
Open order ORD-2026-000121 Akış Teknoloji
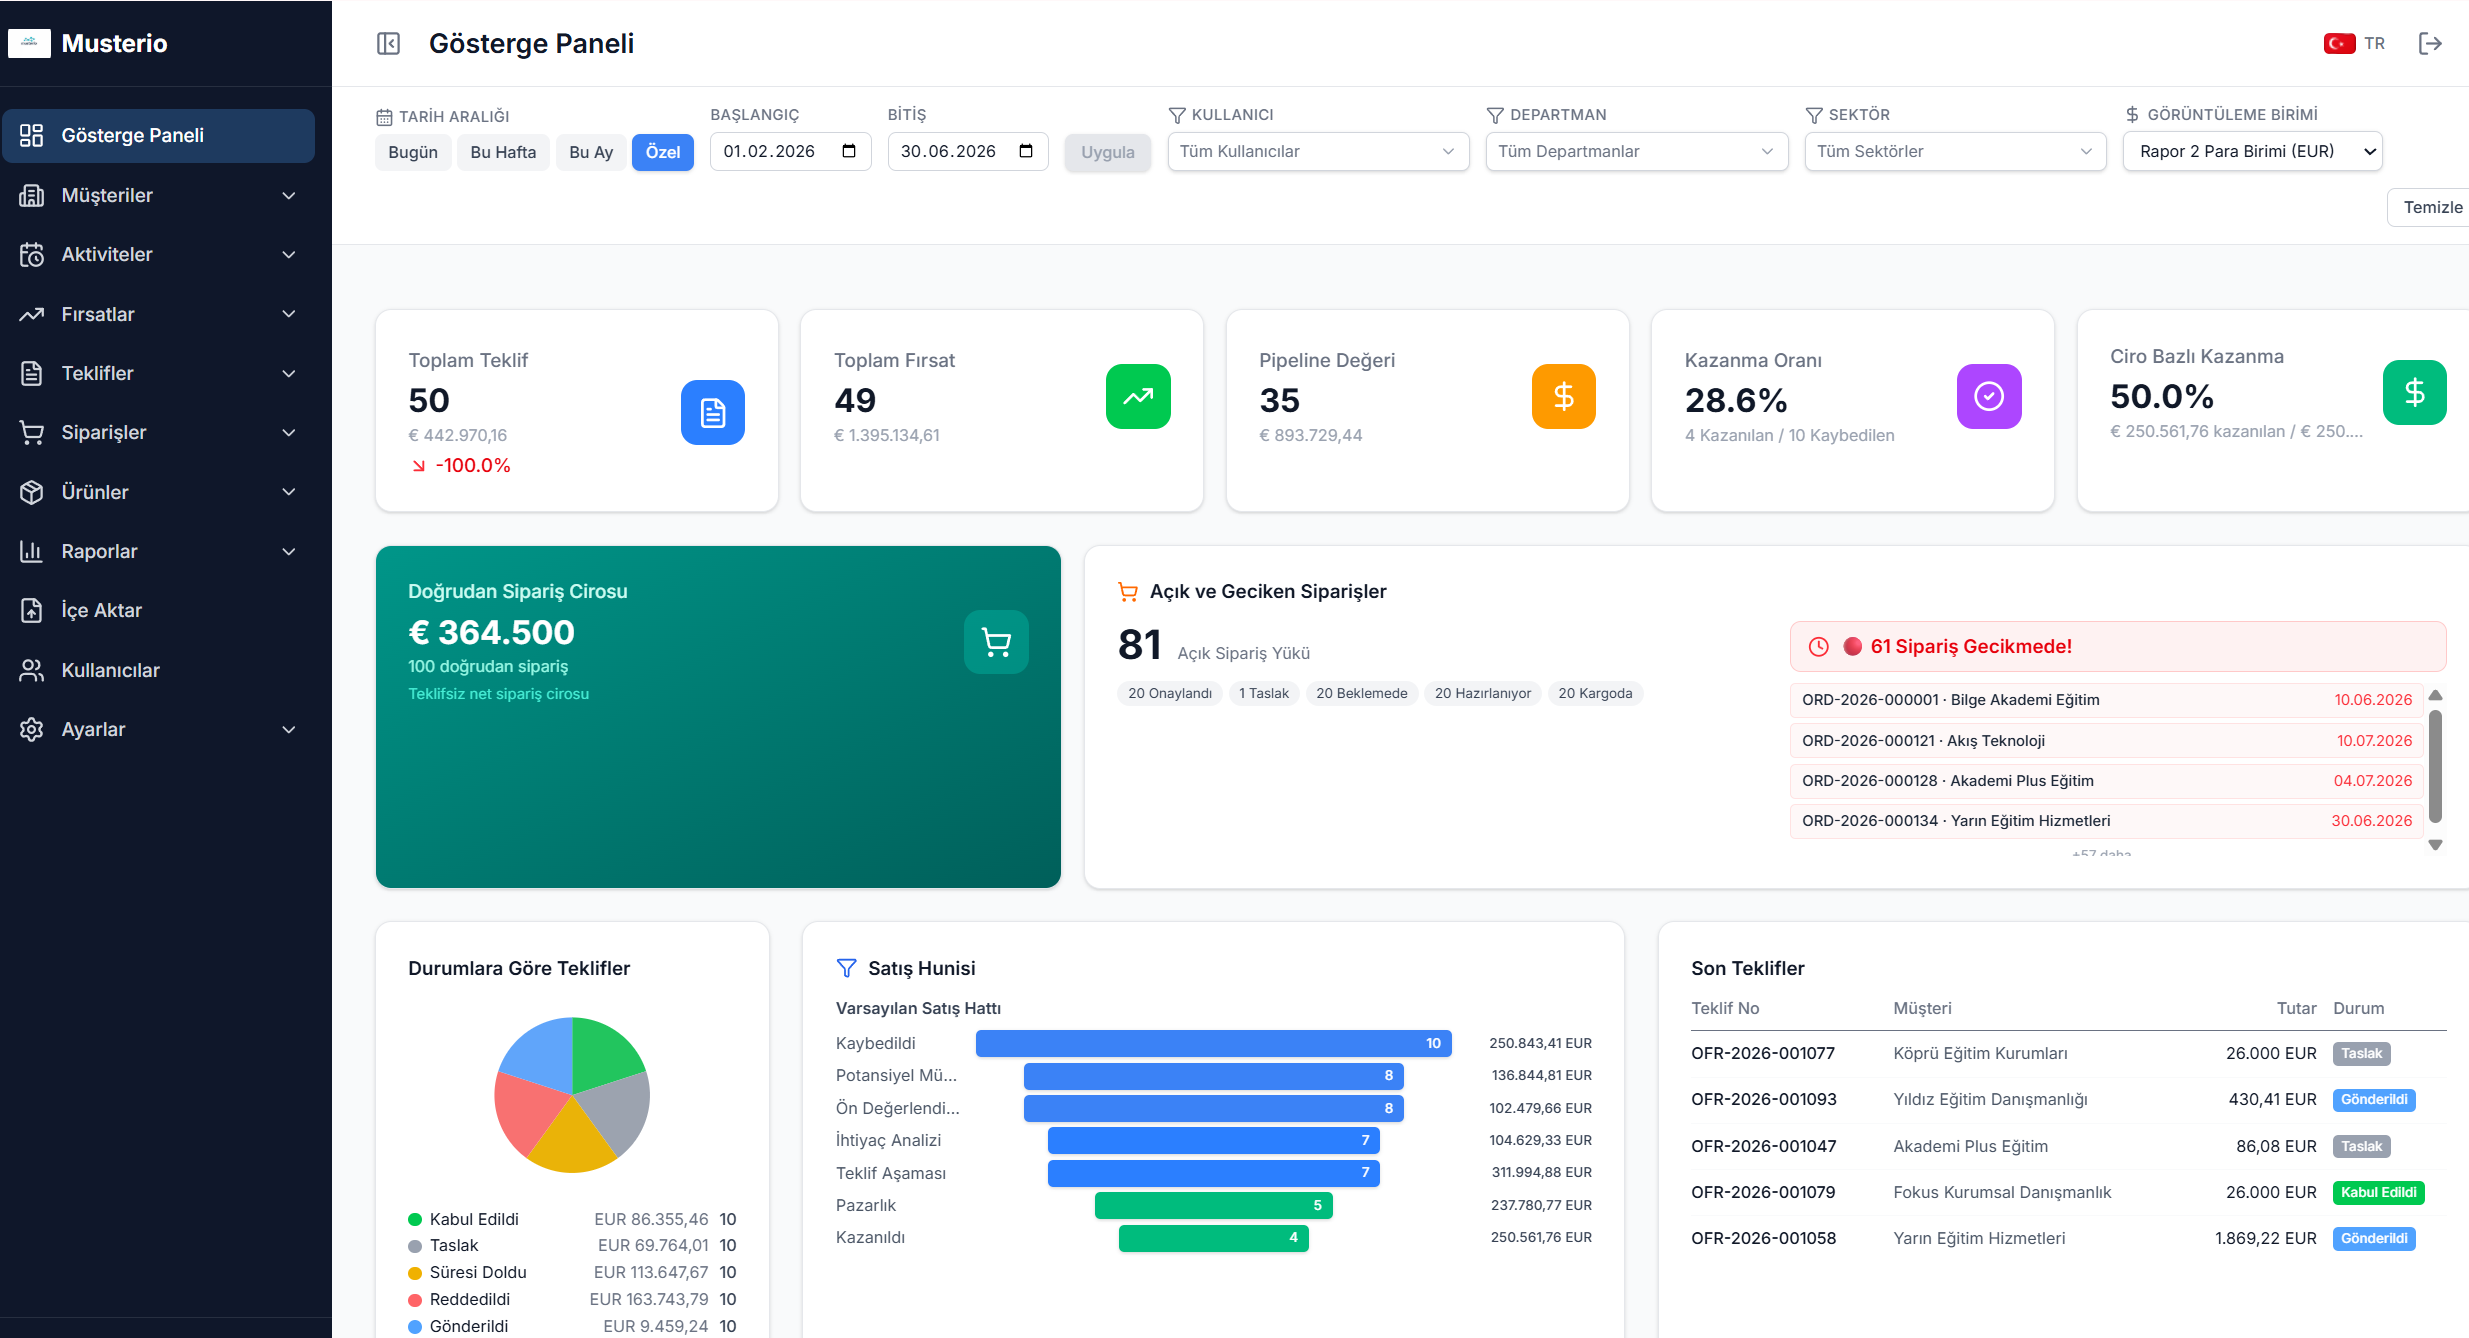coord(2106,740)
